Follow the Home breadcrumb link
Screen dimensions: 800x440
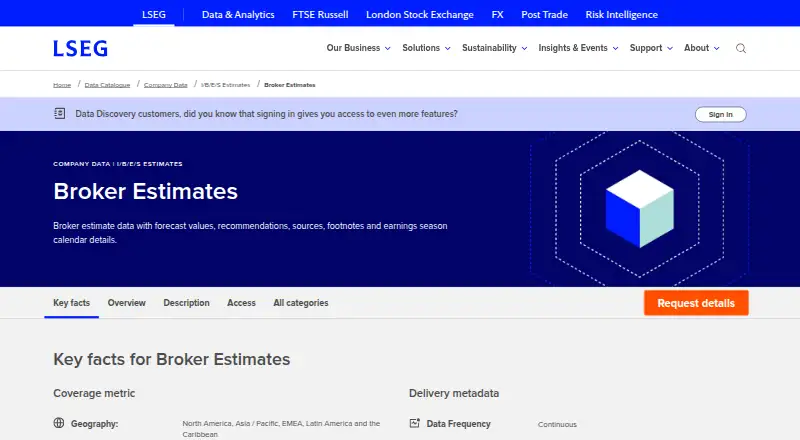[x=62, y=85]
